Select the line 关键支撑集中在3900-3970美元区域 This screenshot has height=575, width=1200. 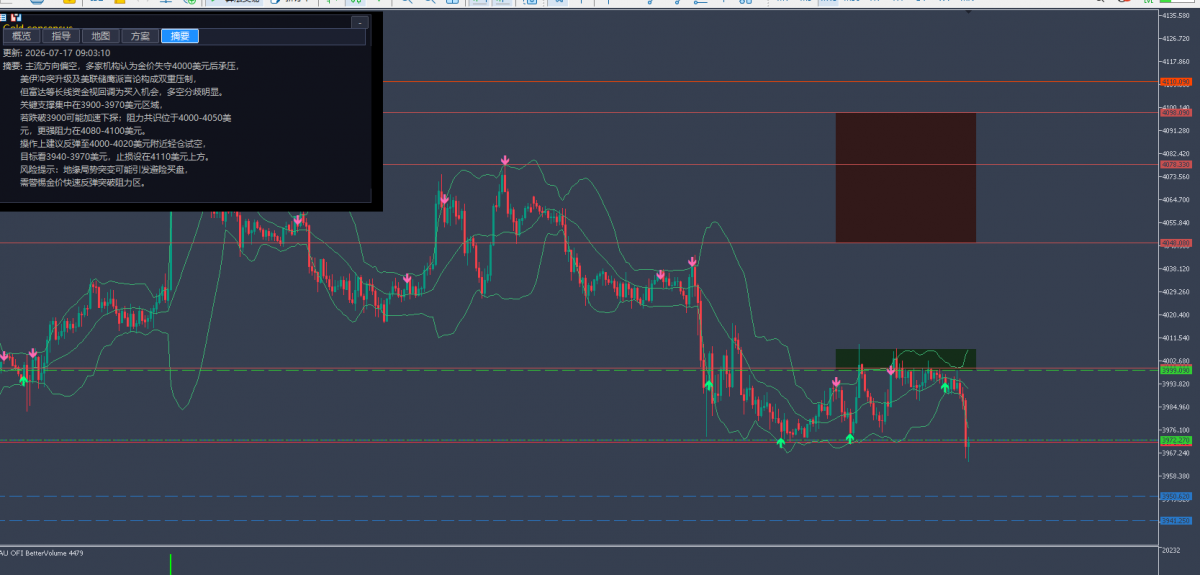point(90,105)
